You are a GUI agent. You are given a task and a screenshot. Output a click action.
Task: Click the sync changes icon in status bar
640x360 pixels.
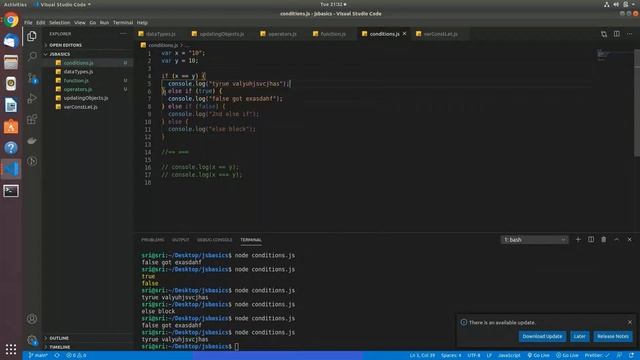(x=57, y=356)
